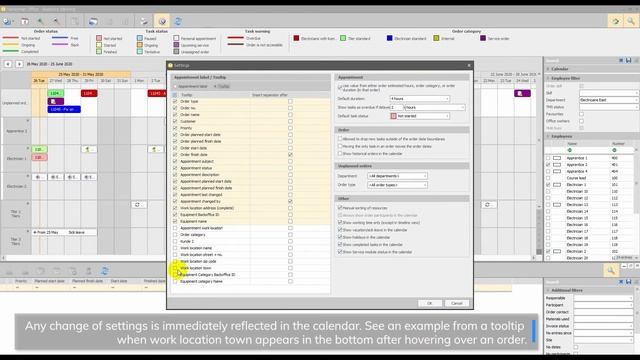Close the Settings dialog with its X button
This screenshot has height=360, width=640.
point(469,65)
